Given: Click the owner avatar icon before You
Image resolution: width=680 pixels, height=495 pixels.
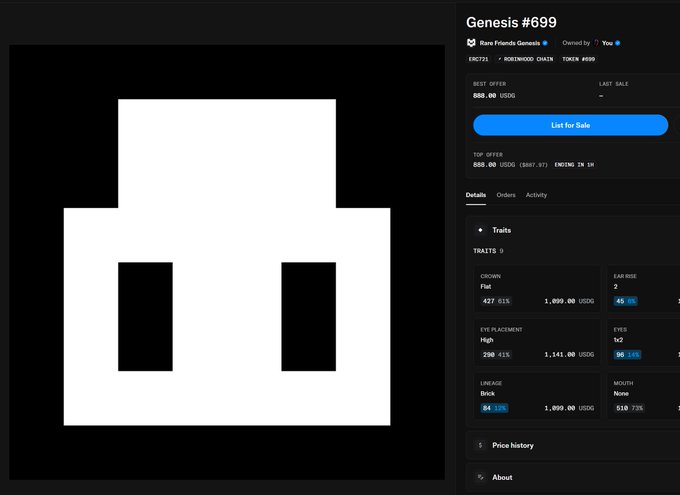Looking at the screenshot, I should 596,43.
